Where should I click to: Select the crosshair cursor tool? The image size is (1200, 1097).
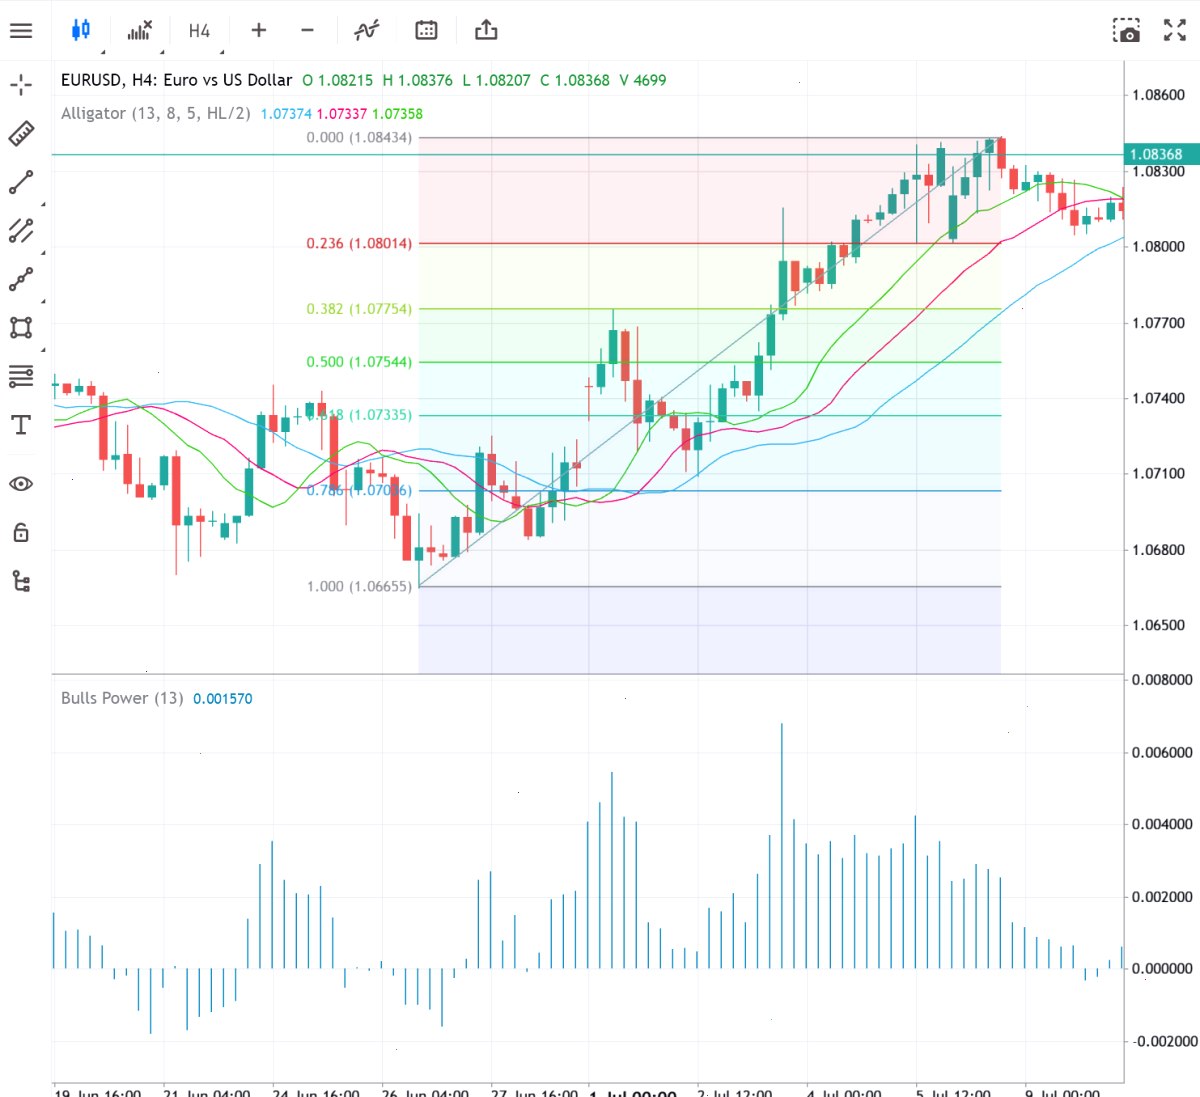(x=21, y=85)
